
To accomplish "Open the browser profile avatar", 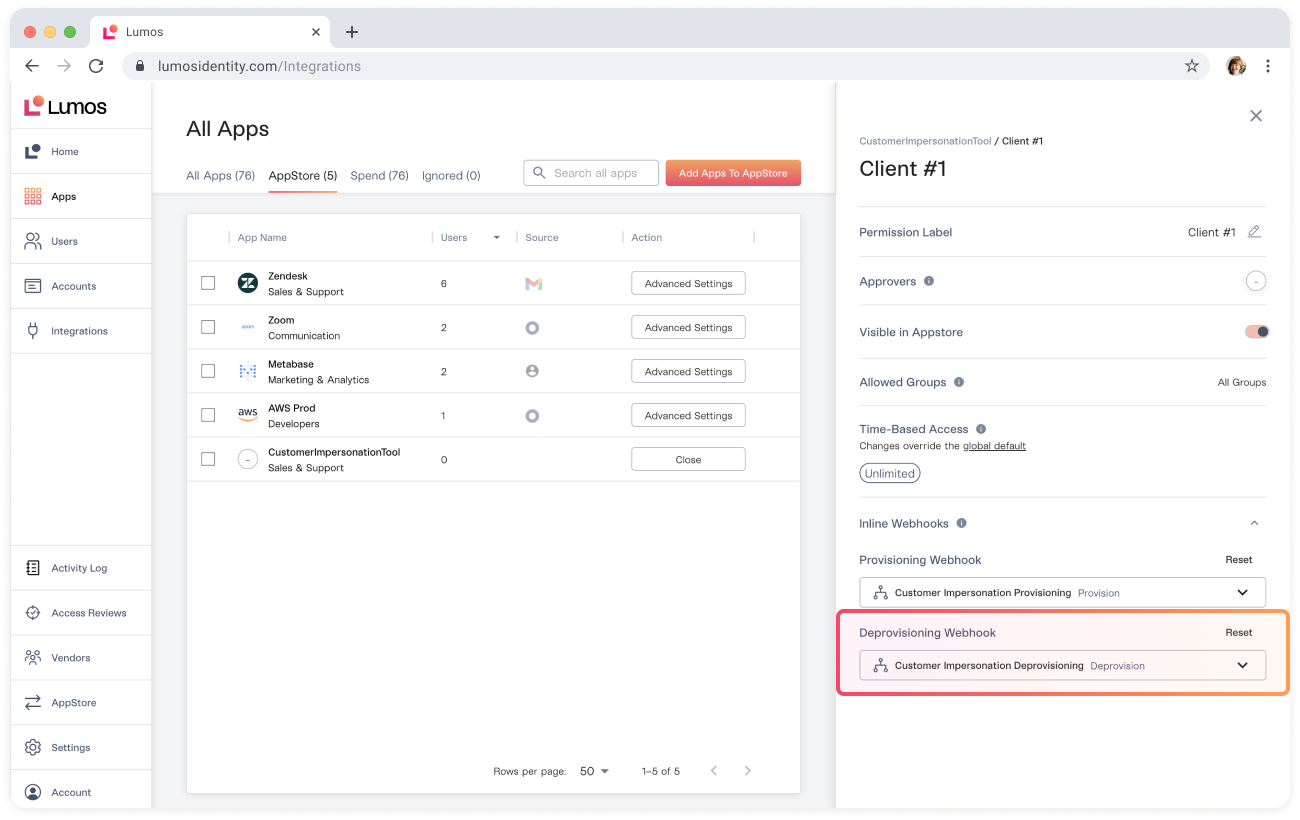I will tap(1236, 66).
